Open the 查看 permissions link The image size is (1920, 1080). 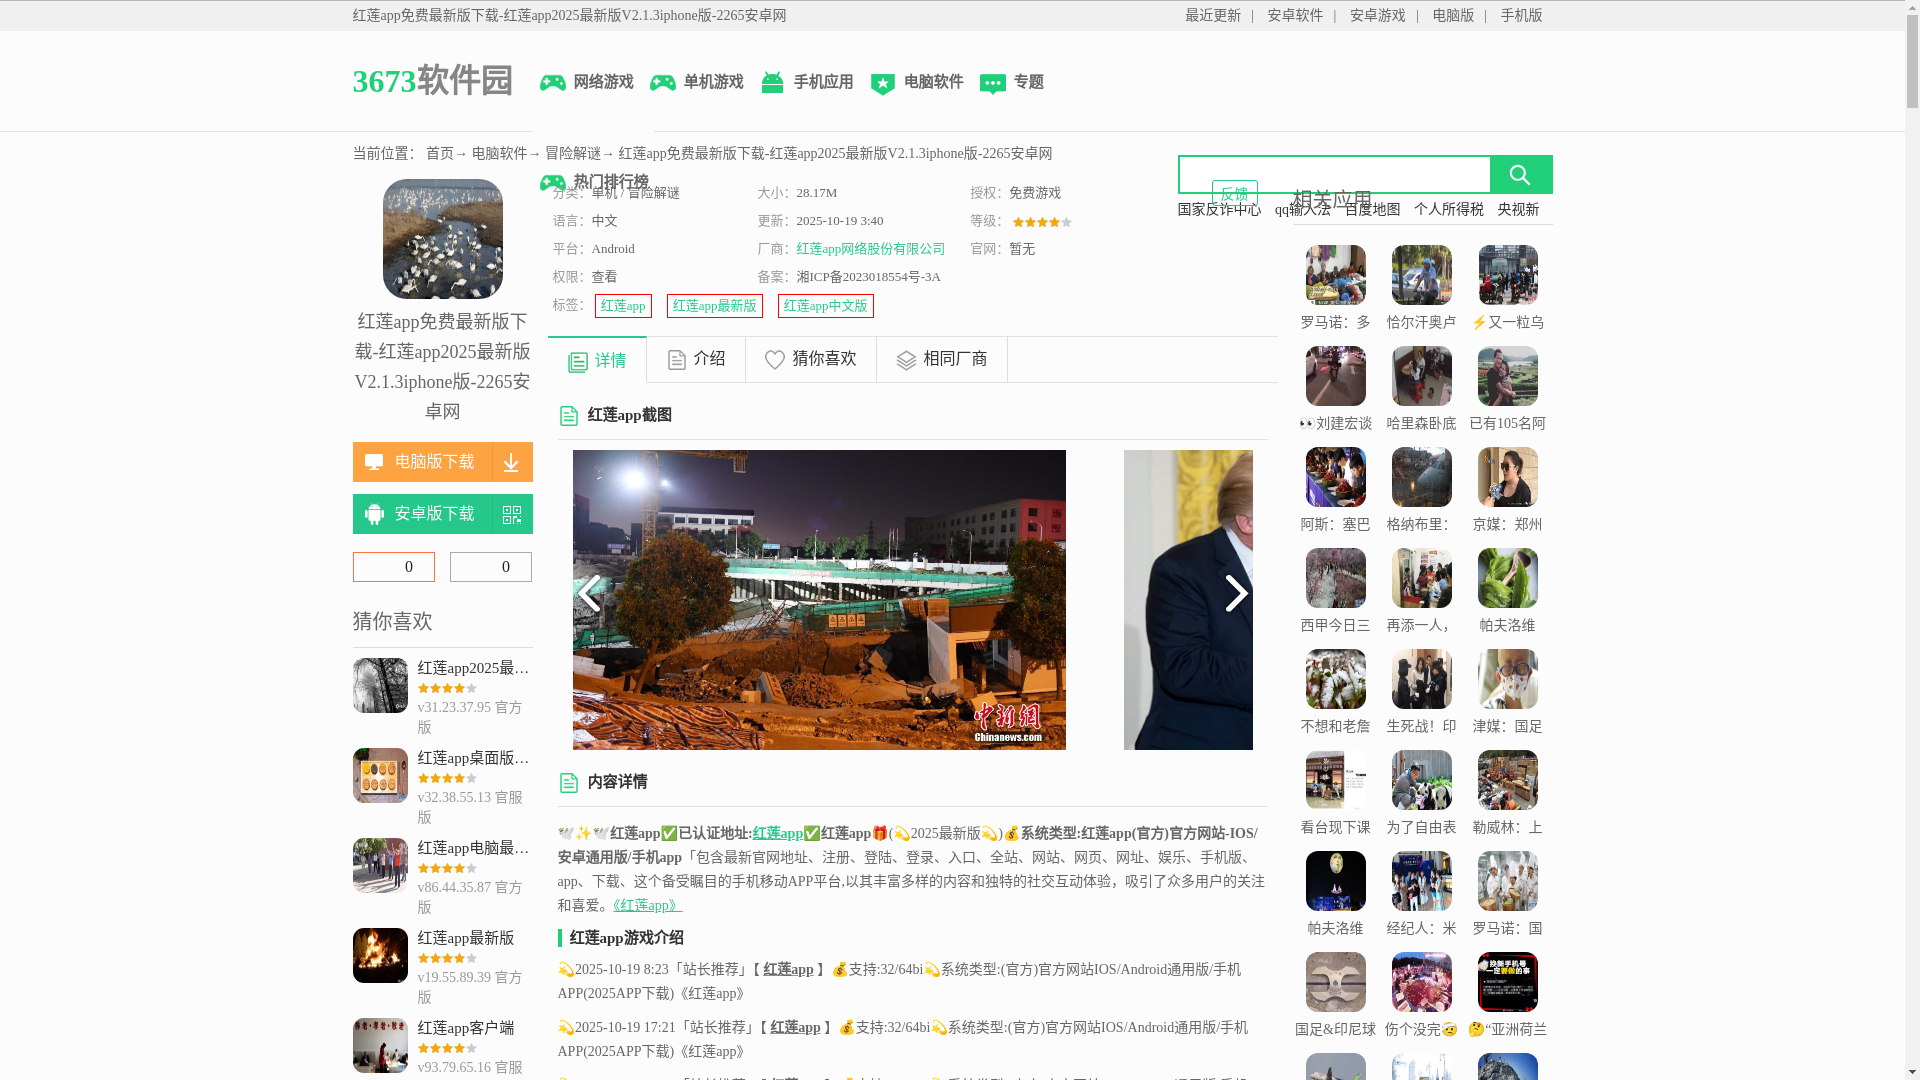coord(604,277)
